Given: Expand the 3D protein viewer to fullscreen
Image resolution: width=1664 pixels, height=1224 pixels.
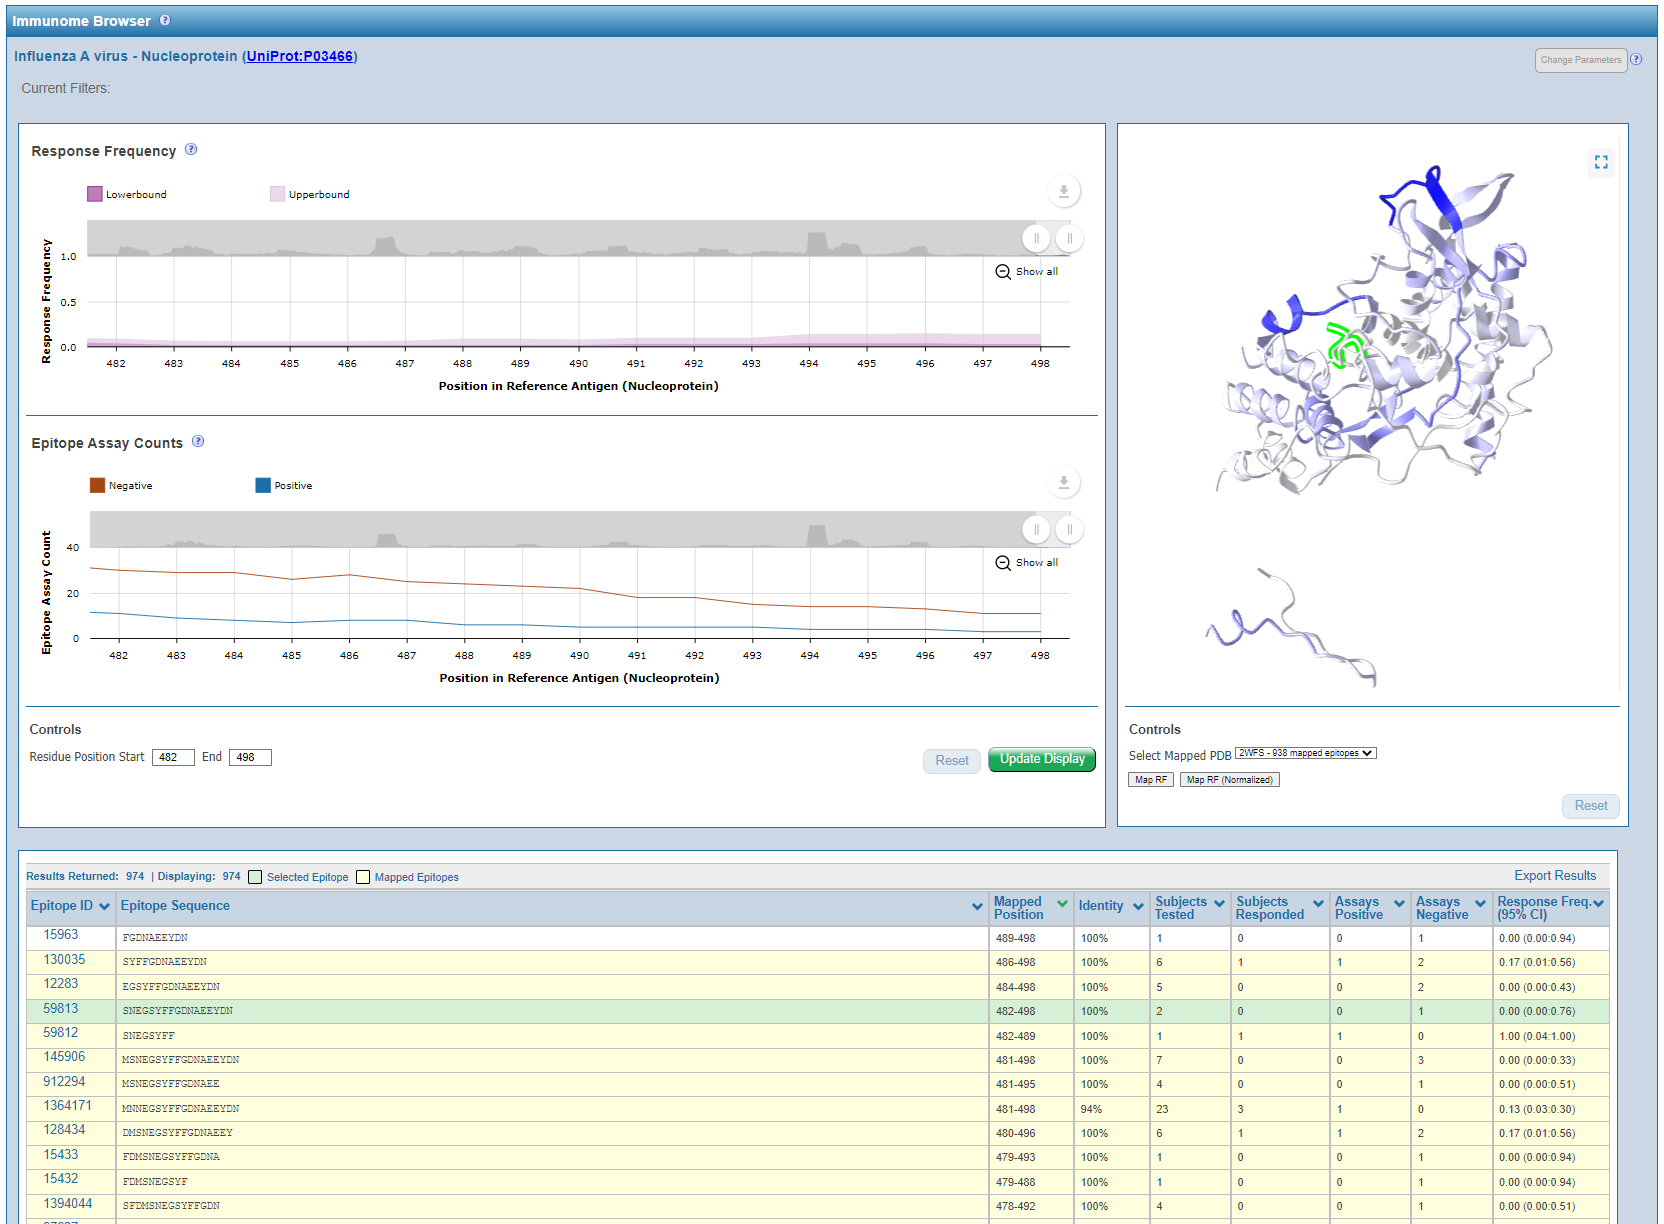Looking at the screenshot, I should pyautogui.click(x=1601, y=162).
